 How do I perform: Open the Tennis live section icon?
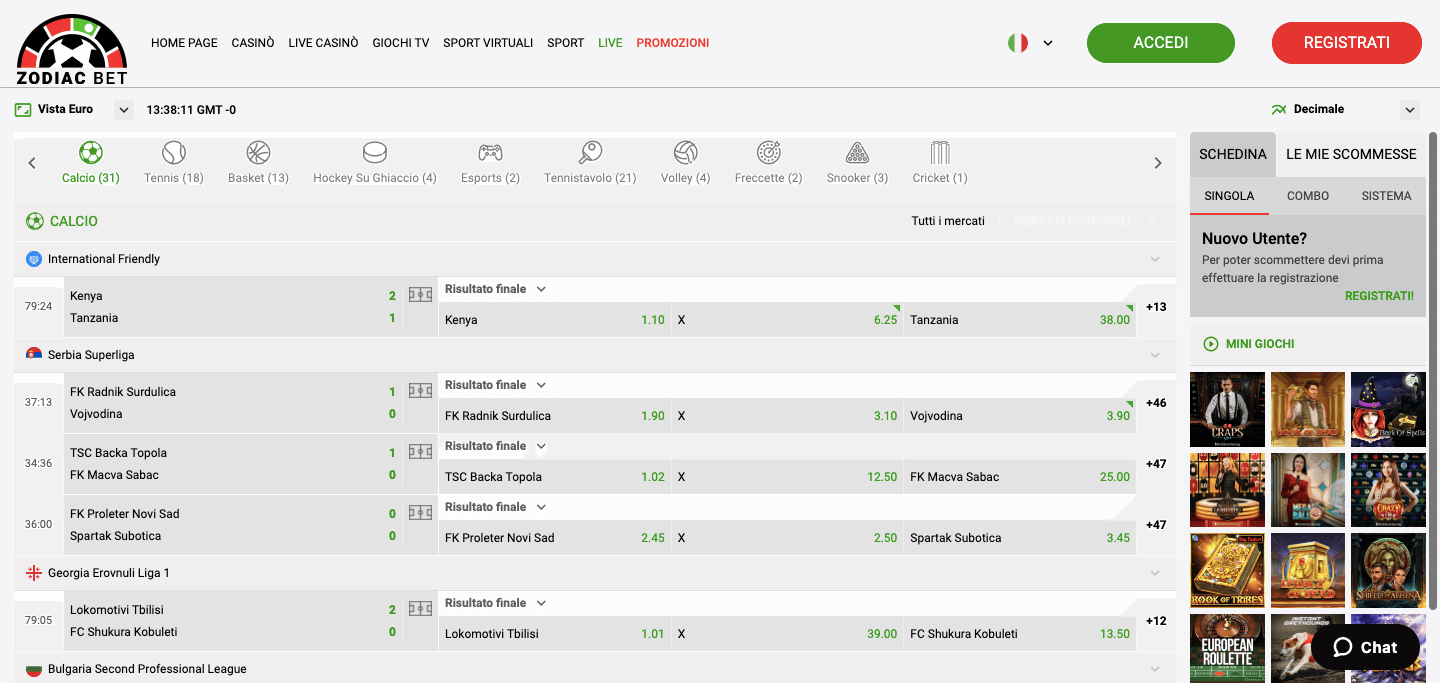click(172, 153)
